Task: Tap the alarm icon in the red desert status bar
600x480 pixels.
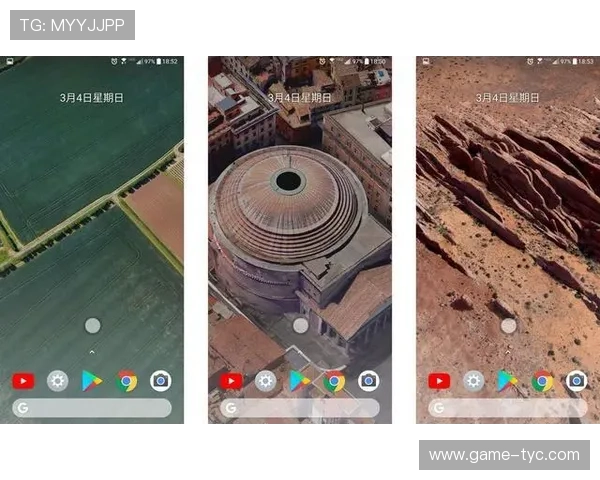Action: point(530,61)
